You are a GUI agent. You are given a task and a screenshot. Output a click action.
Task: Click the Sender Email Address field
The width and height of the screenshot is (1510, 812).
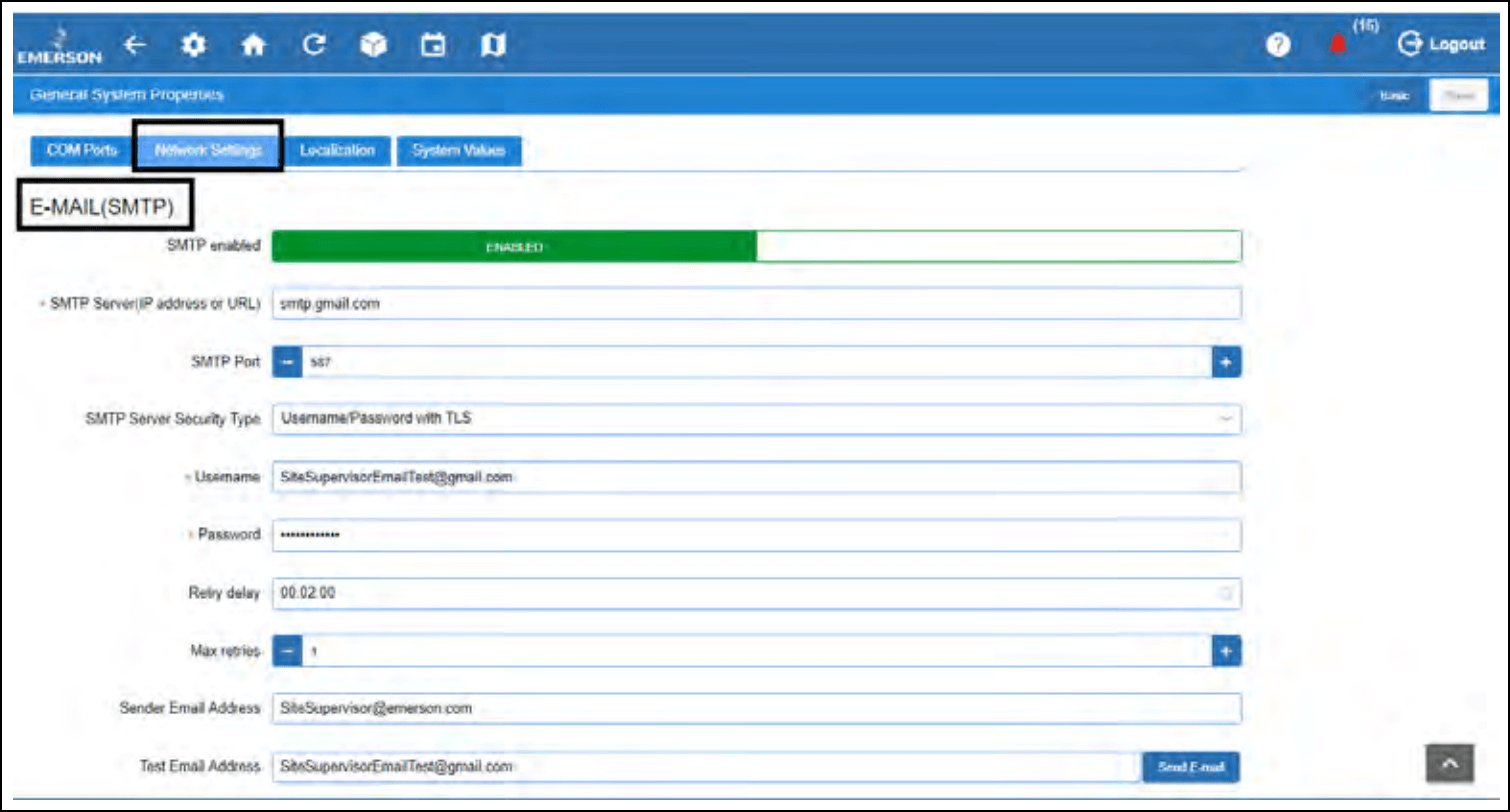click(756, 708)
